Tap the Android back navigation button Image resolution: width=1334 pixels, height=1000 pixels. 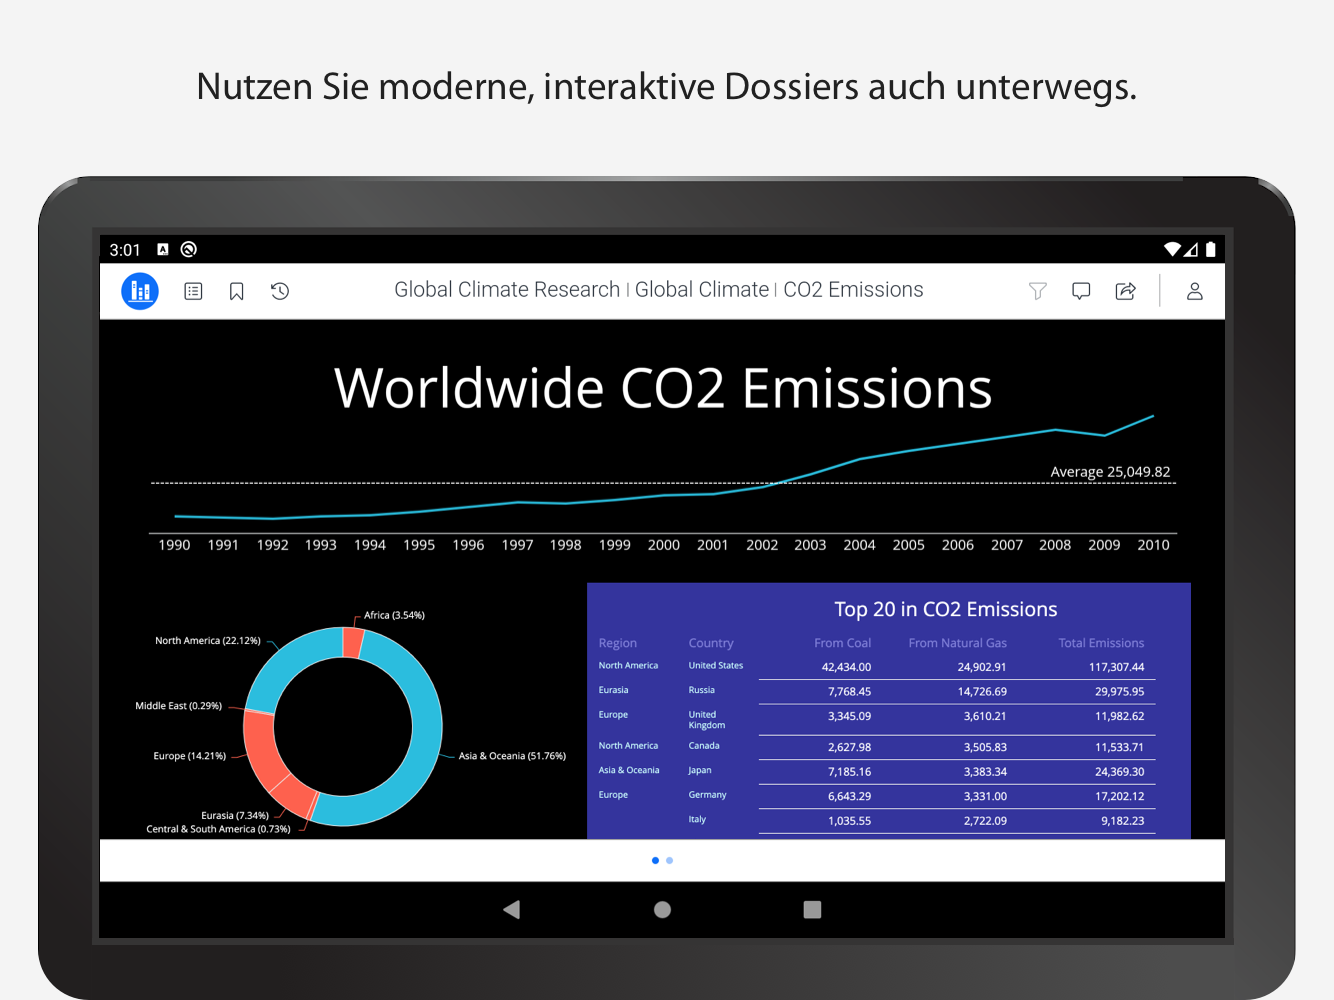coord(512,909)
